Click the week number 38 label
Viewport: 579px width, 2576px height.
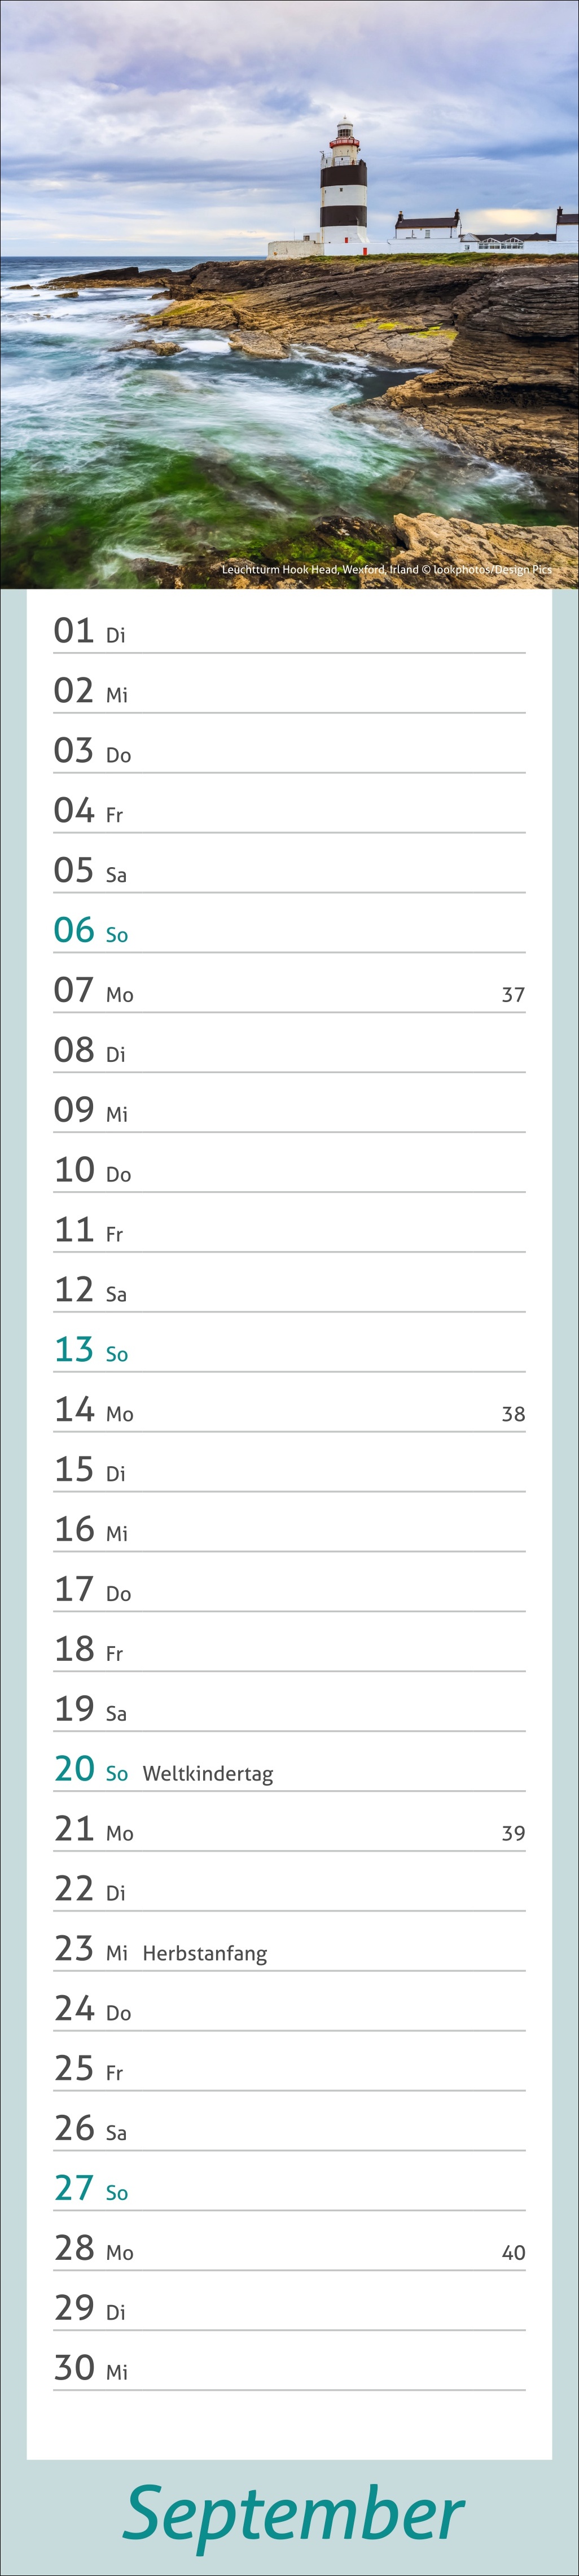pyautogui.click(x=513, y=1414)
